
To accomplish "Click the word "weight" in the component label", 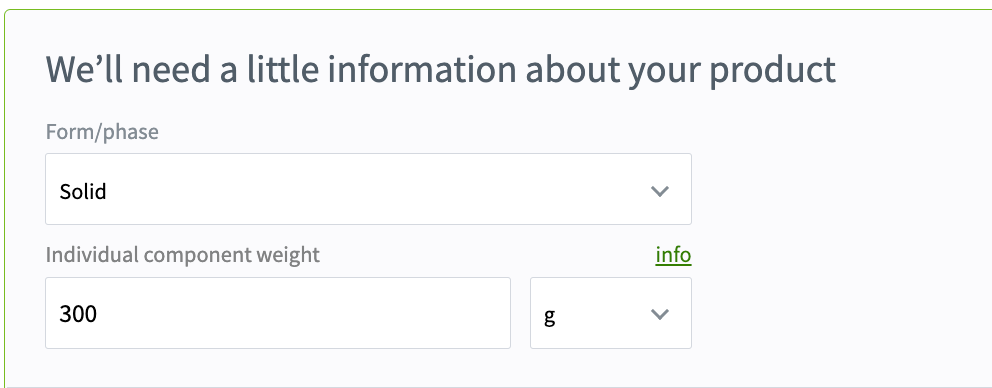I will click(288, 256).
